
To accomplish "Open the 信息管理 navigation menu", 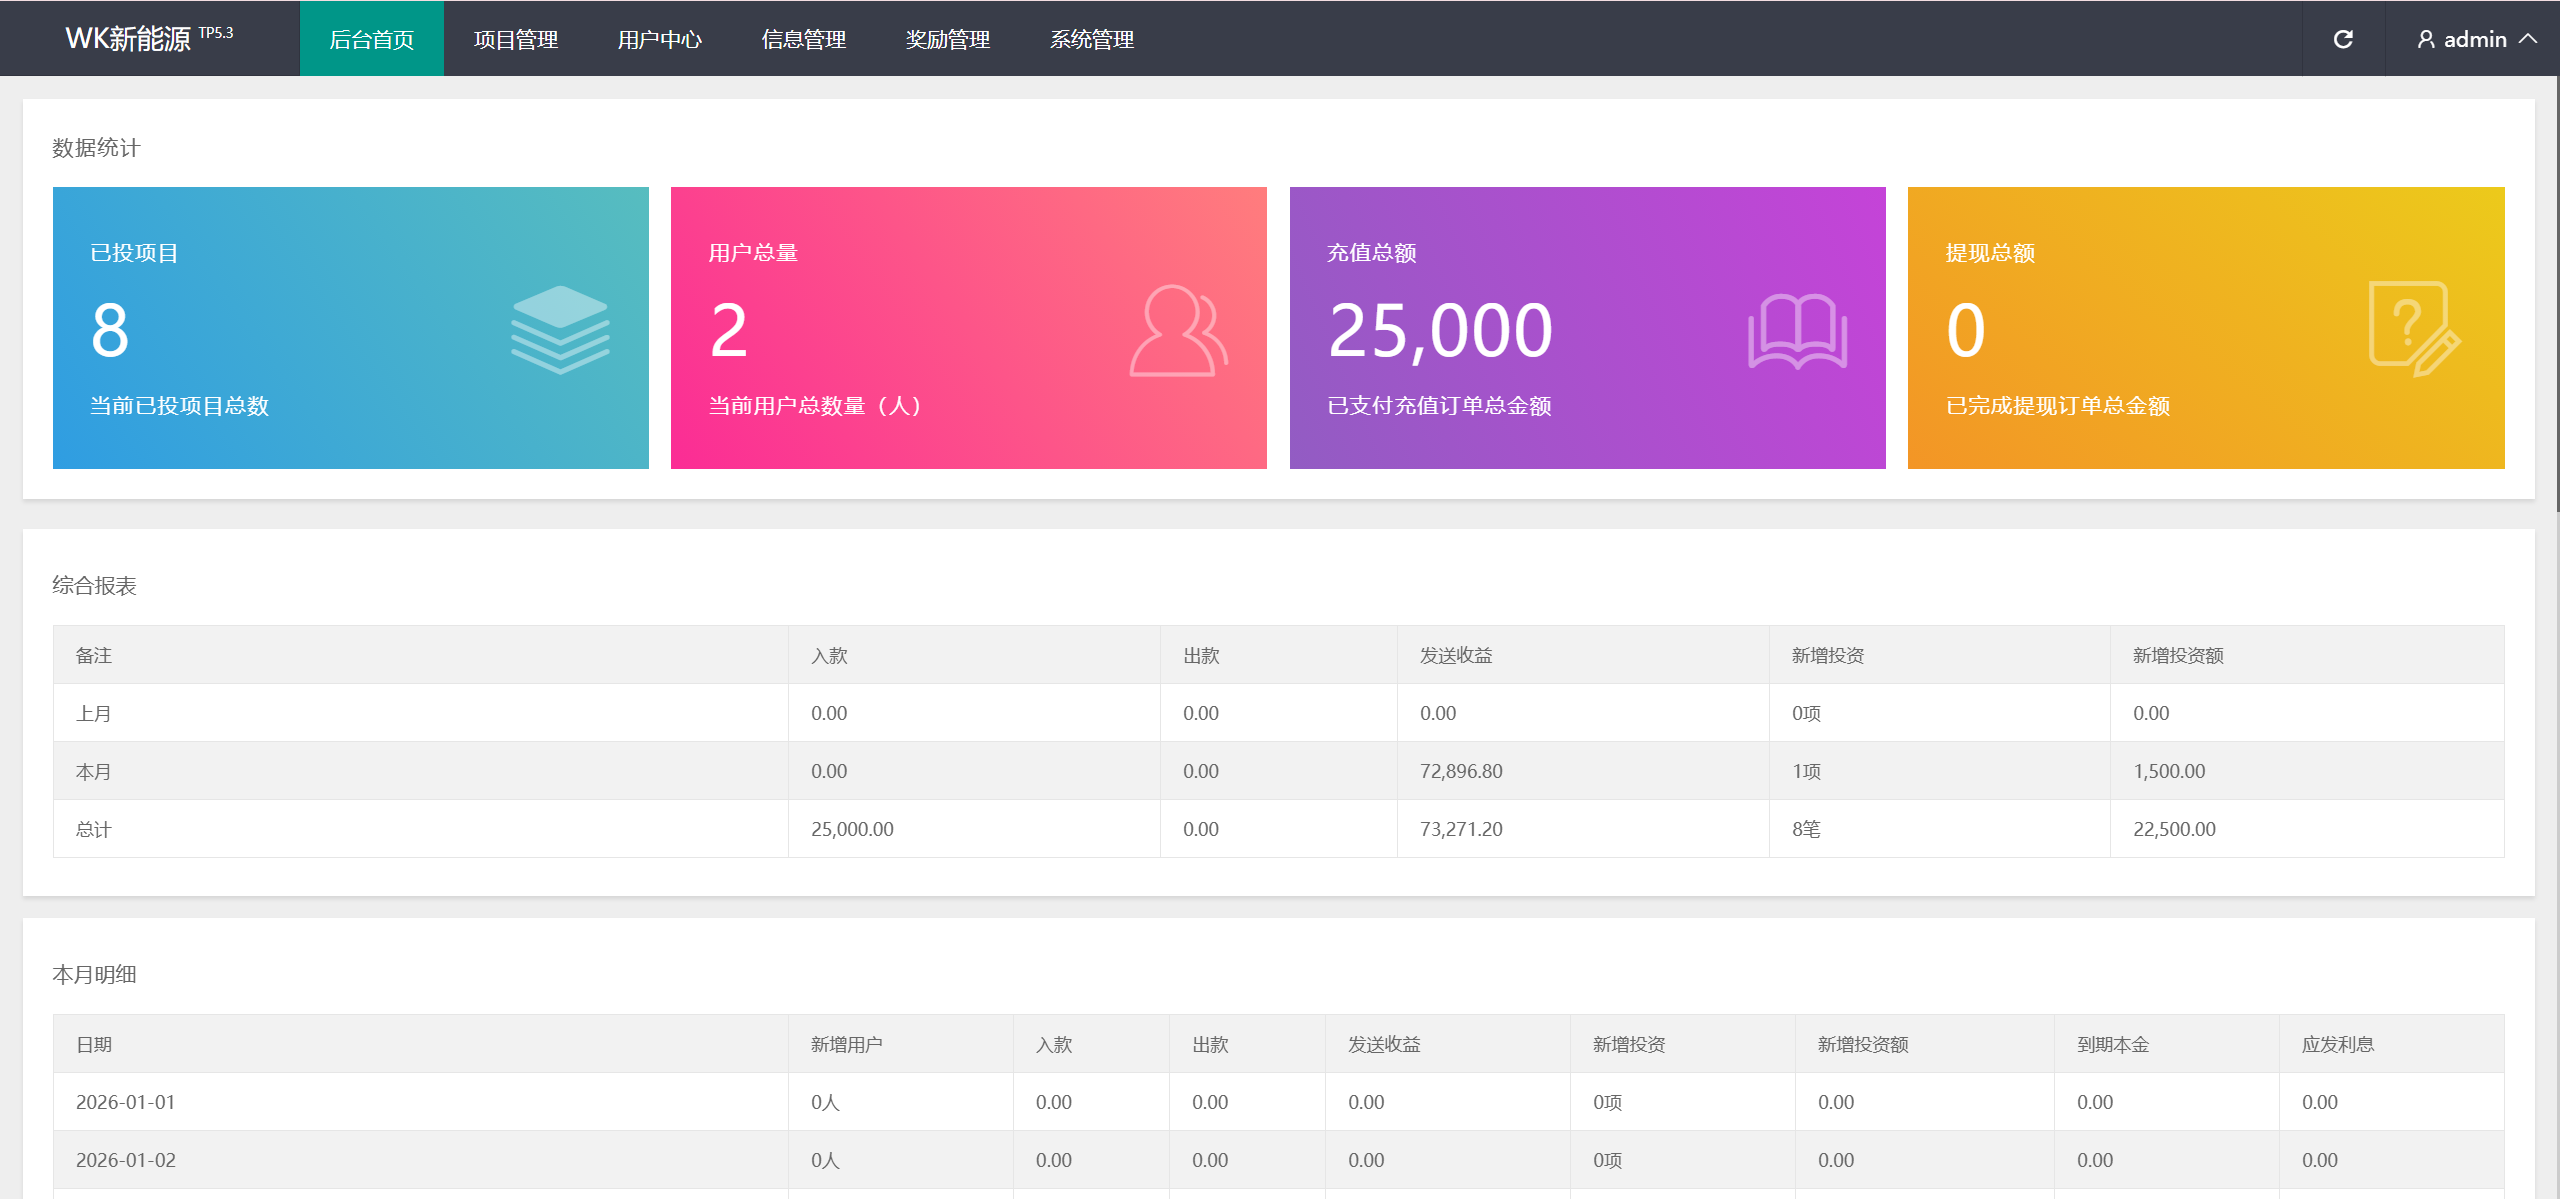I will pyautogui.click(x=803, y=39).
